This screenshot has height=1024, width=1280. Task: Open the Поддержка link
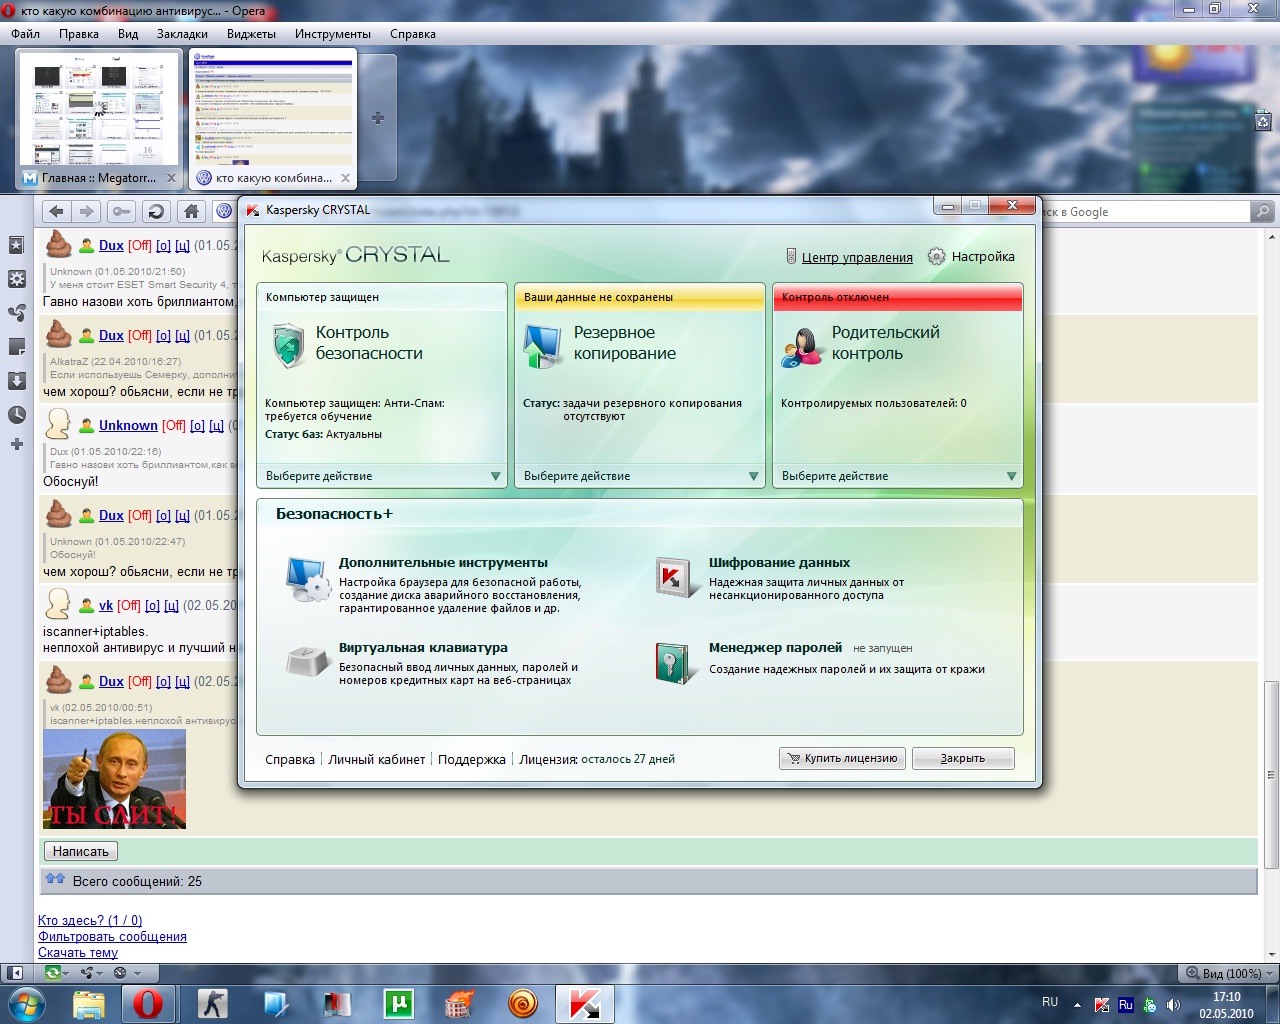tap(472, 759)
